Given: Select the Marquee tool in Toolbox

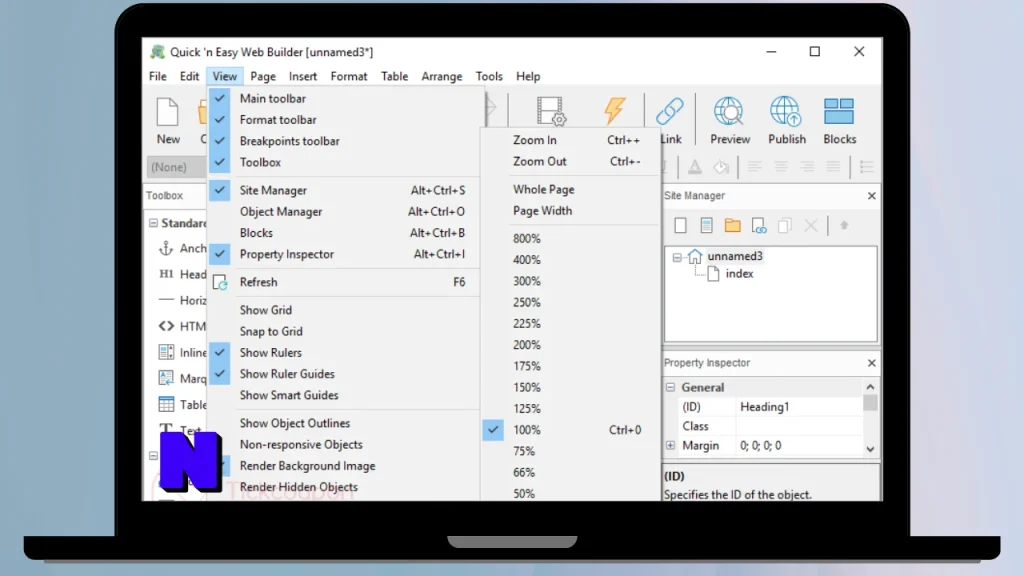Looking at the screenshot, I should (x=182, y=378).
